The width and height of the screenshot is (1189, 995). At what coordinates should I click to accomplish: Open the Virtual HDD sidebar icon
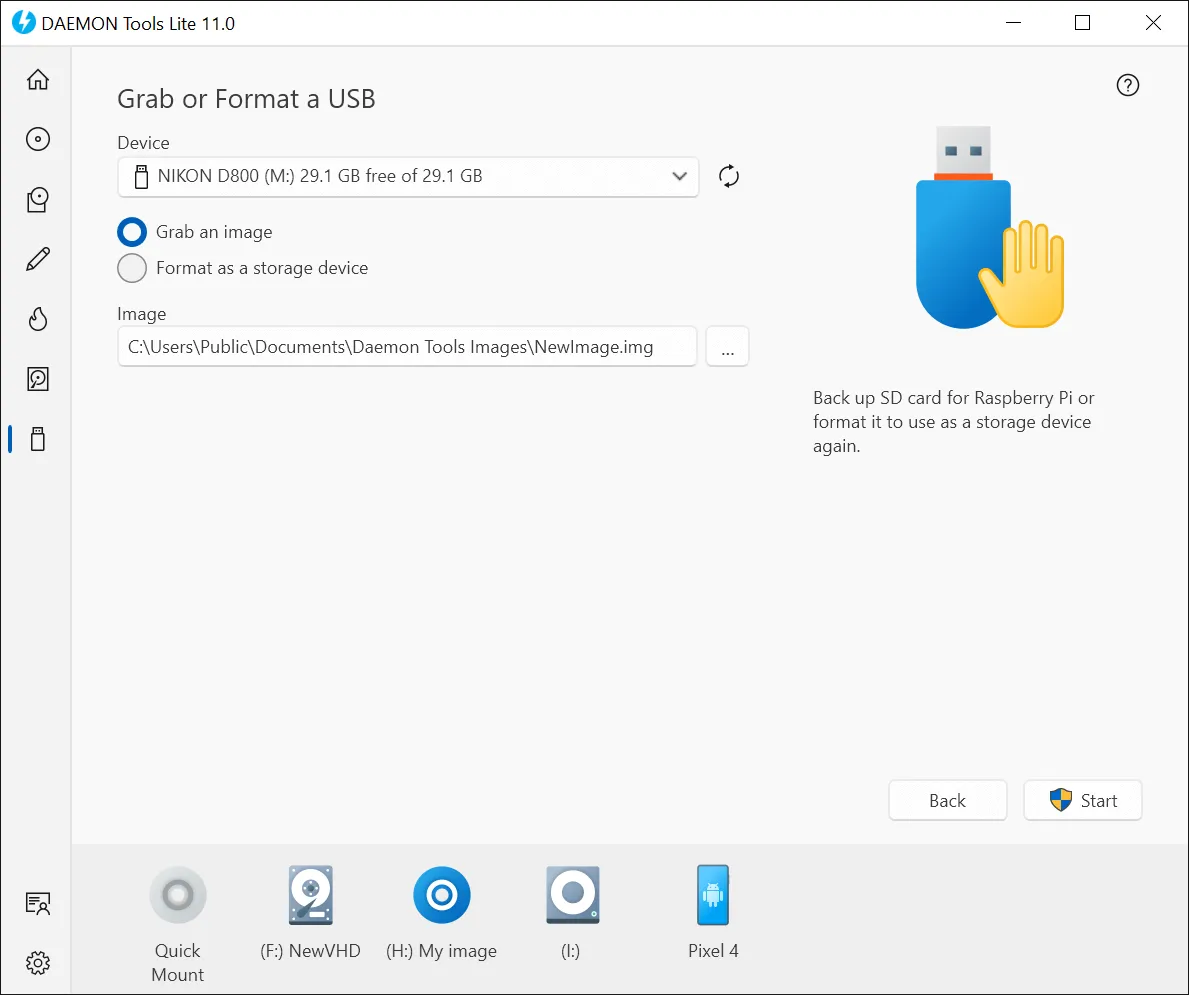coord(38,379)
